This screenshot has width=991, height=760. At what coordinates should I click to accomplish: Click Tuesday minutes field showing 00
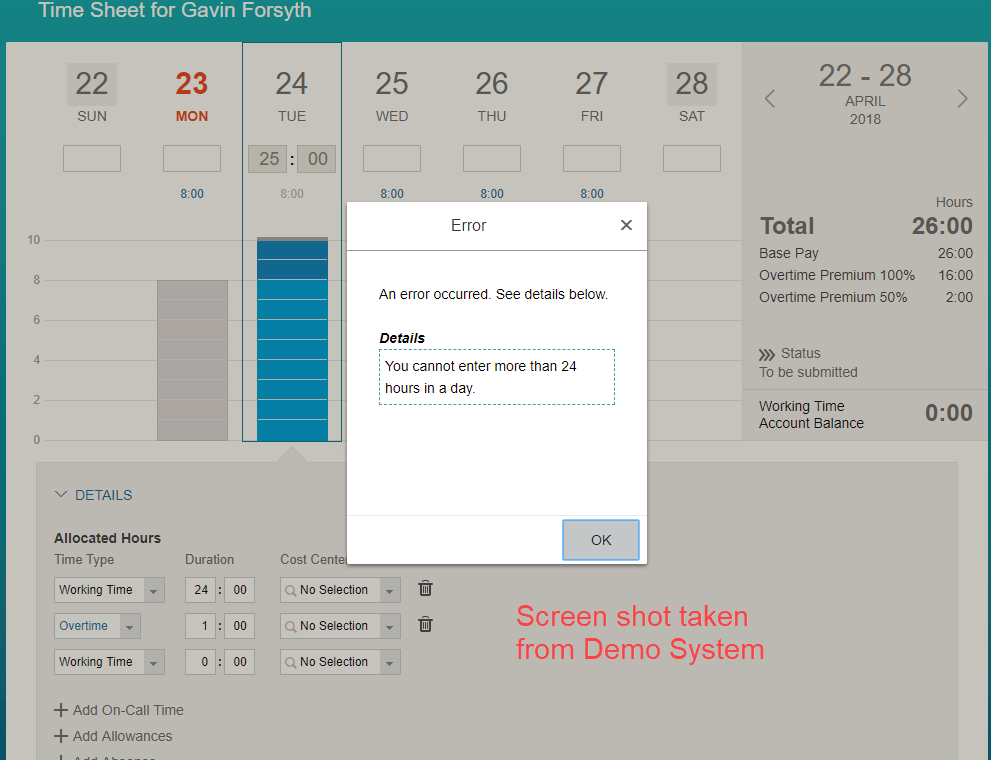click(317, 159)
